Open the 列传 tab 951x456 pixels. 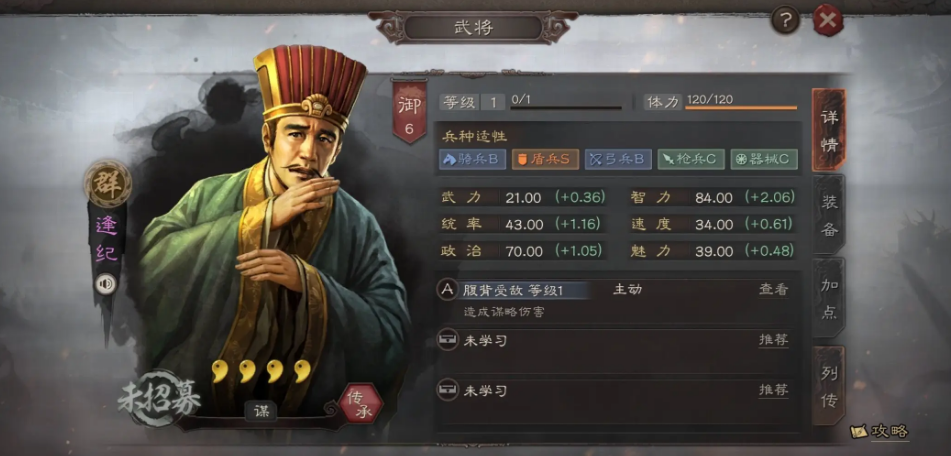828,384
